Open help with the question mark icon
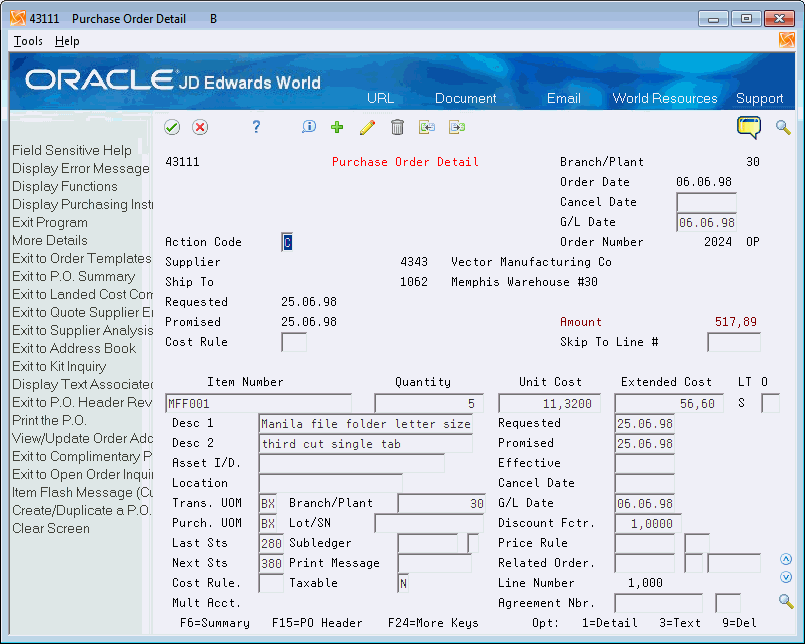 click(256, 127)
